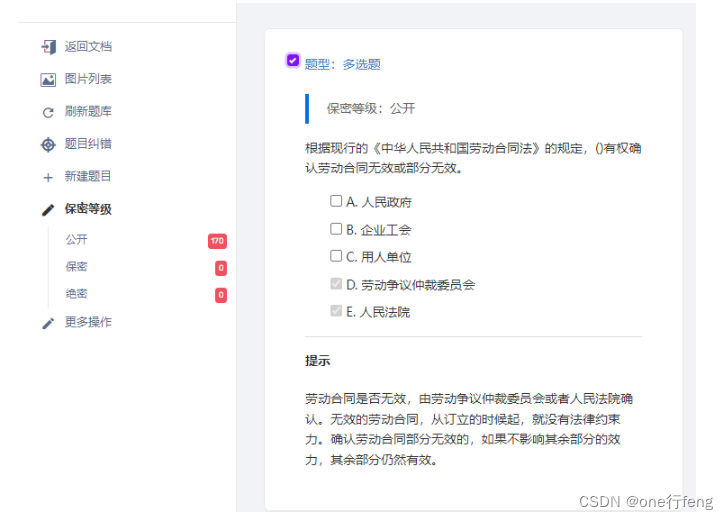Check option A. 人民政府
Viewport: 728px width, 520px height.
336,201
